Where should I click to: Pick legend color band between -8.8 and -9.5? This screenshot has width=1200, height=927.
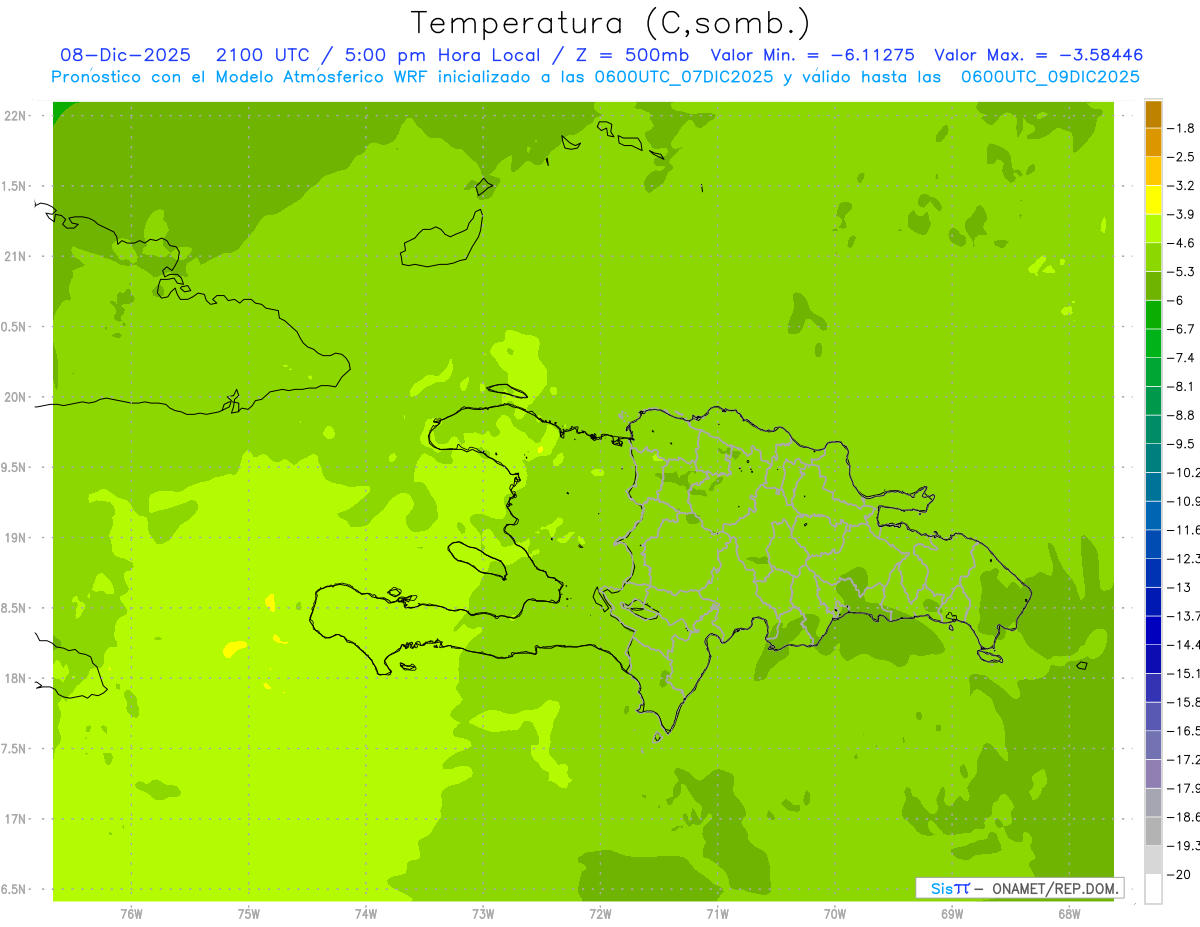point(1153,430)
